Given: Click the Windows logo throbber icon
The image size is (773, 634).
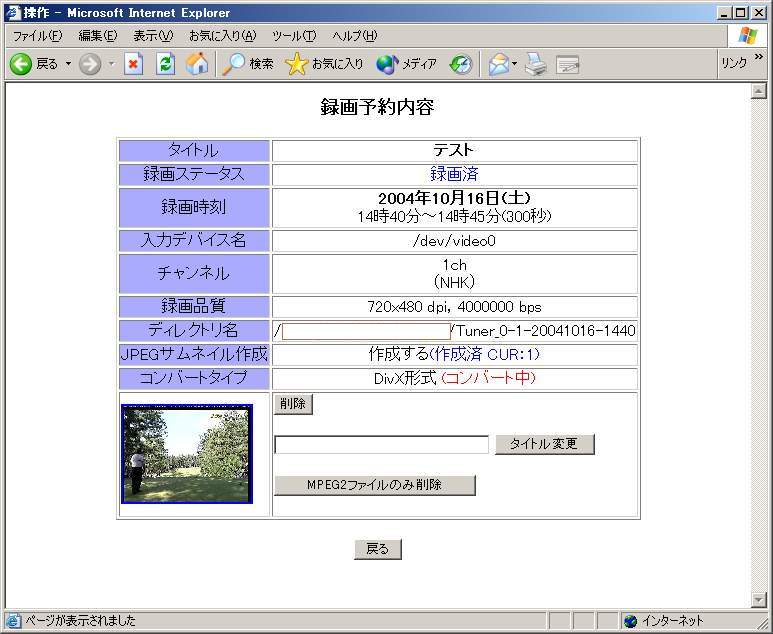Looking at the screenshot, I should click(747, 36).
